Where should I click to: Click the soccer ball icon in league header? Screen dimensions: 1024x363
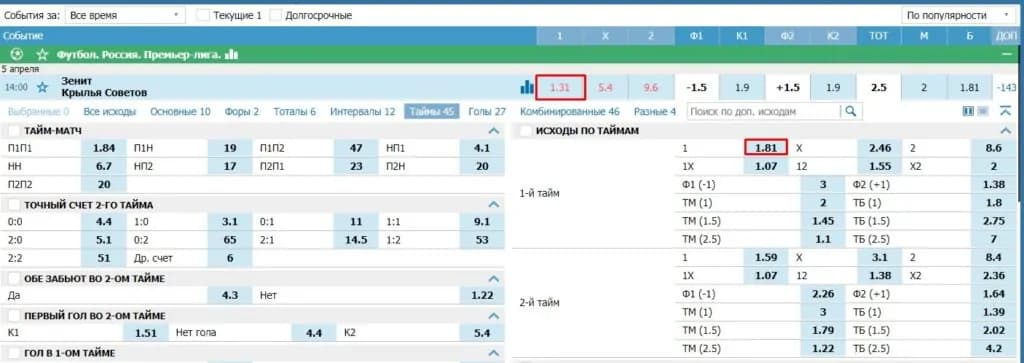[18, 55]
